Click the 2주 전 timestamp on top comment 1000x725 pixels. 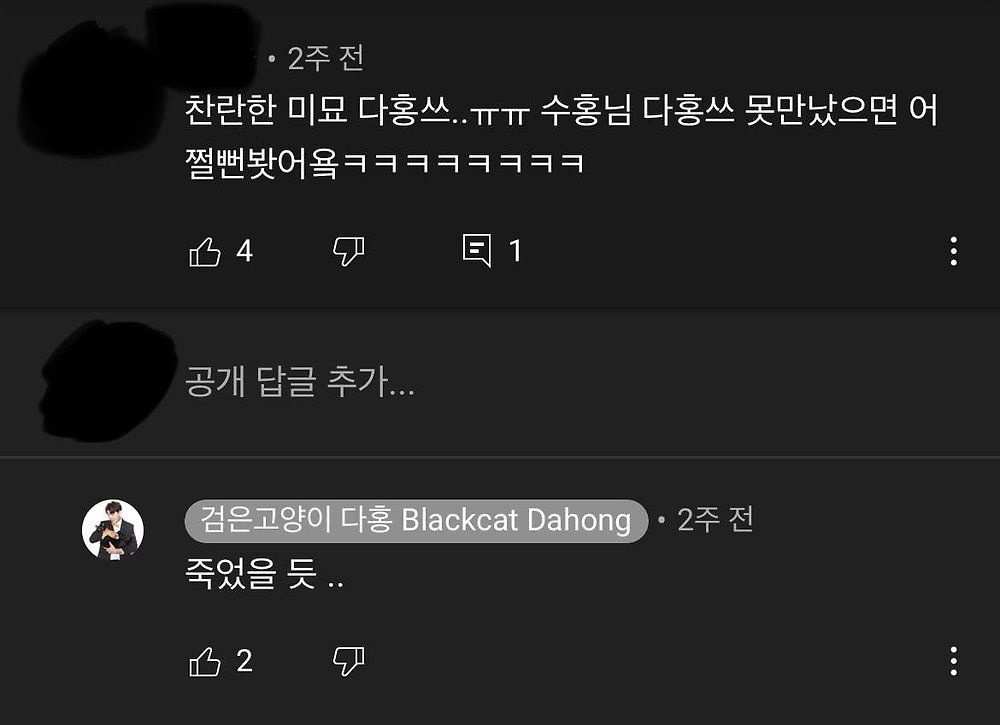326,59
